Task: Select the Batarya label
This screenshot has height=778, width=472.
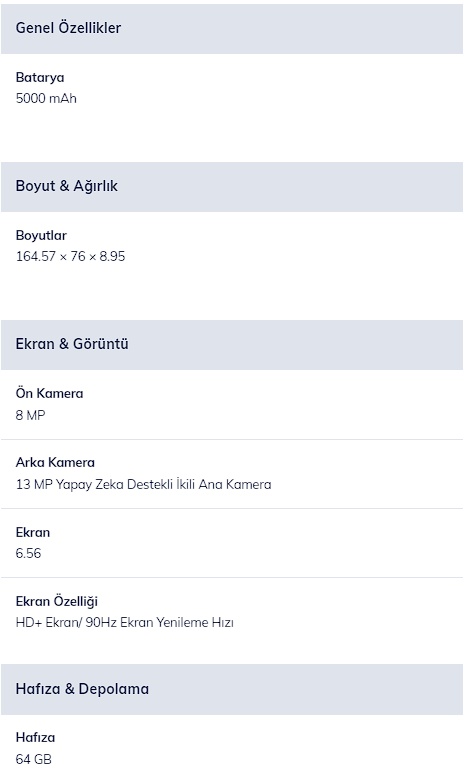Action: [x=40, y=77]
